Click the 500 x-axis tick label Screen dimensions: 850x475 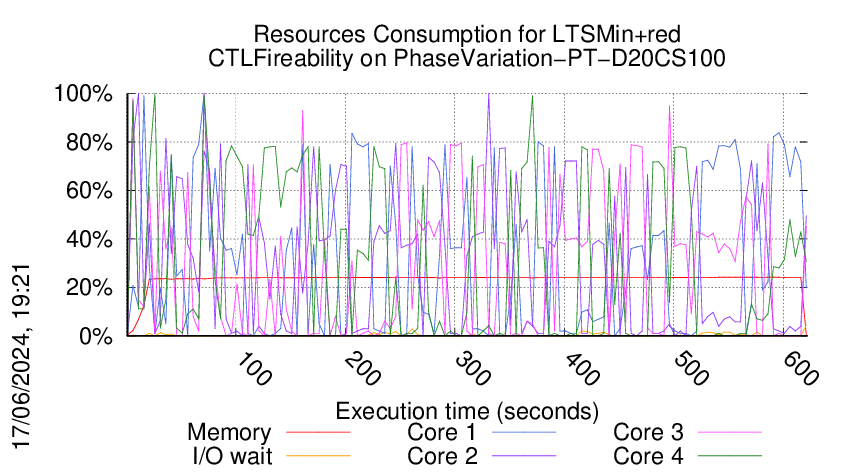(x=691, y=370)
